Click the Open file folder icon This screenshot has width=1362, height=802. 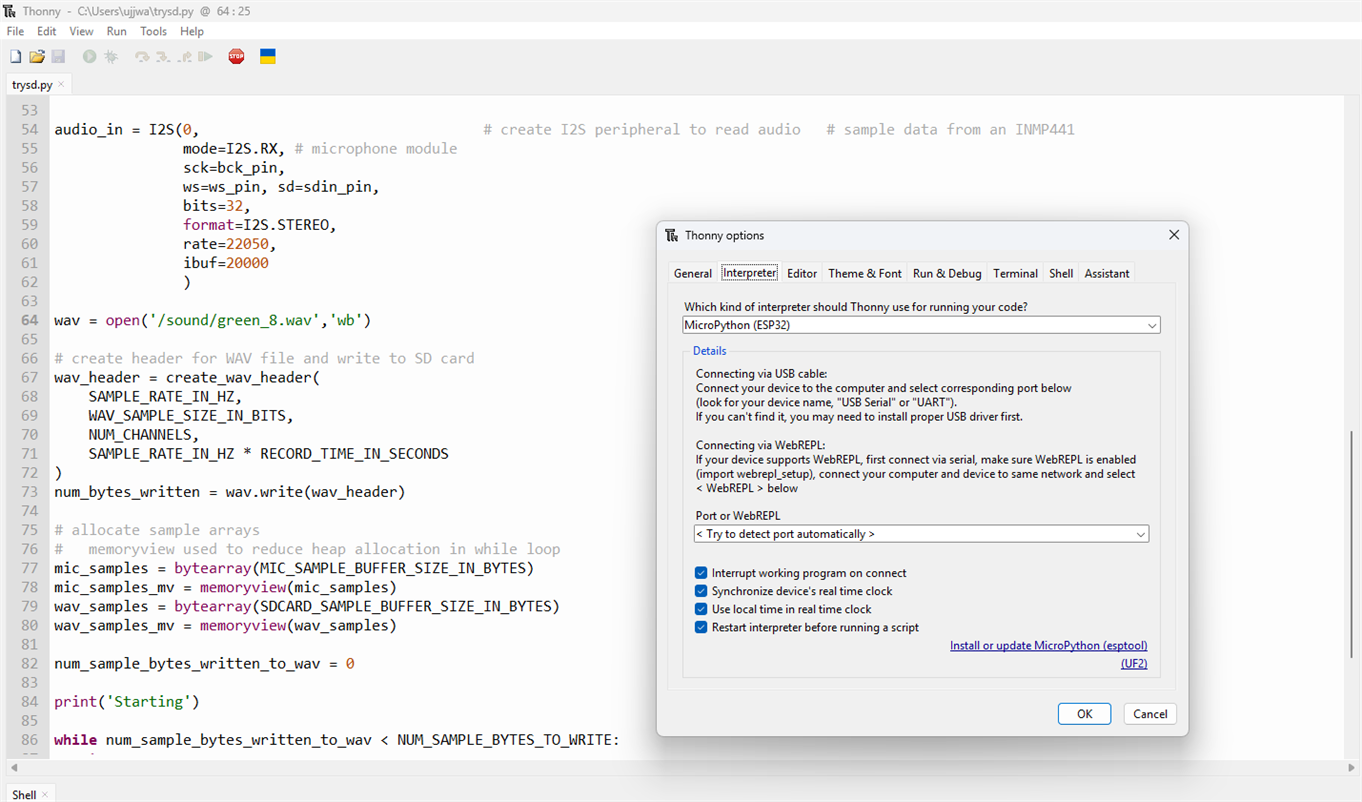tap(37, 57)
